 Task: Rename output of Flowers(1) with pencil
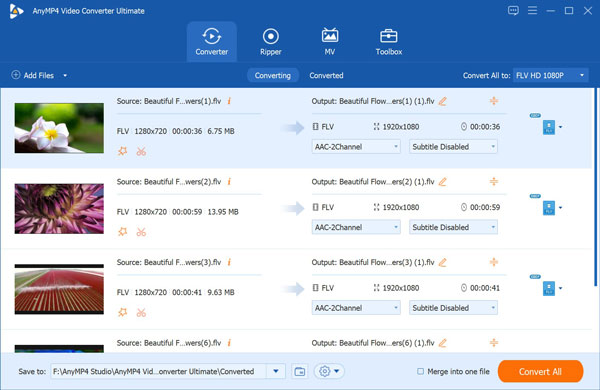pos(443,101)
